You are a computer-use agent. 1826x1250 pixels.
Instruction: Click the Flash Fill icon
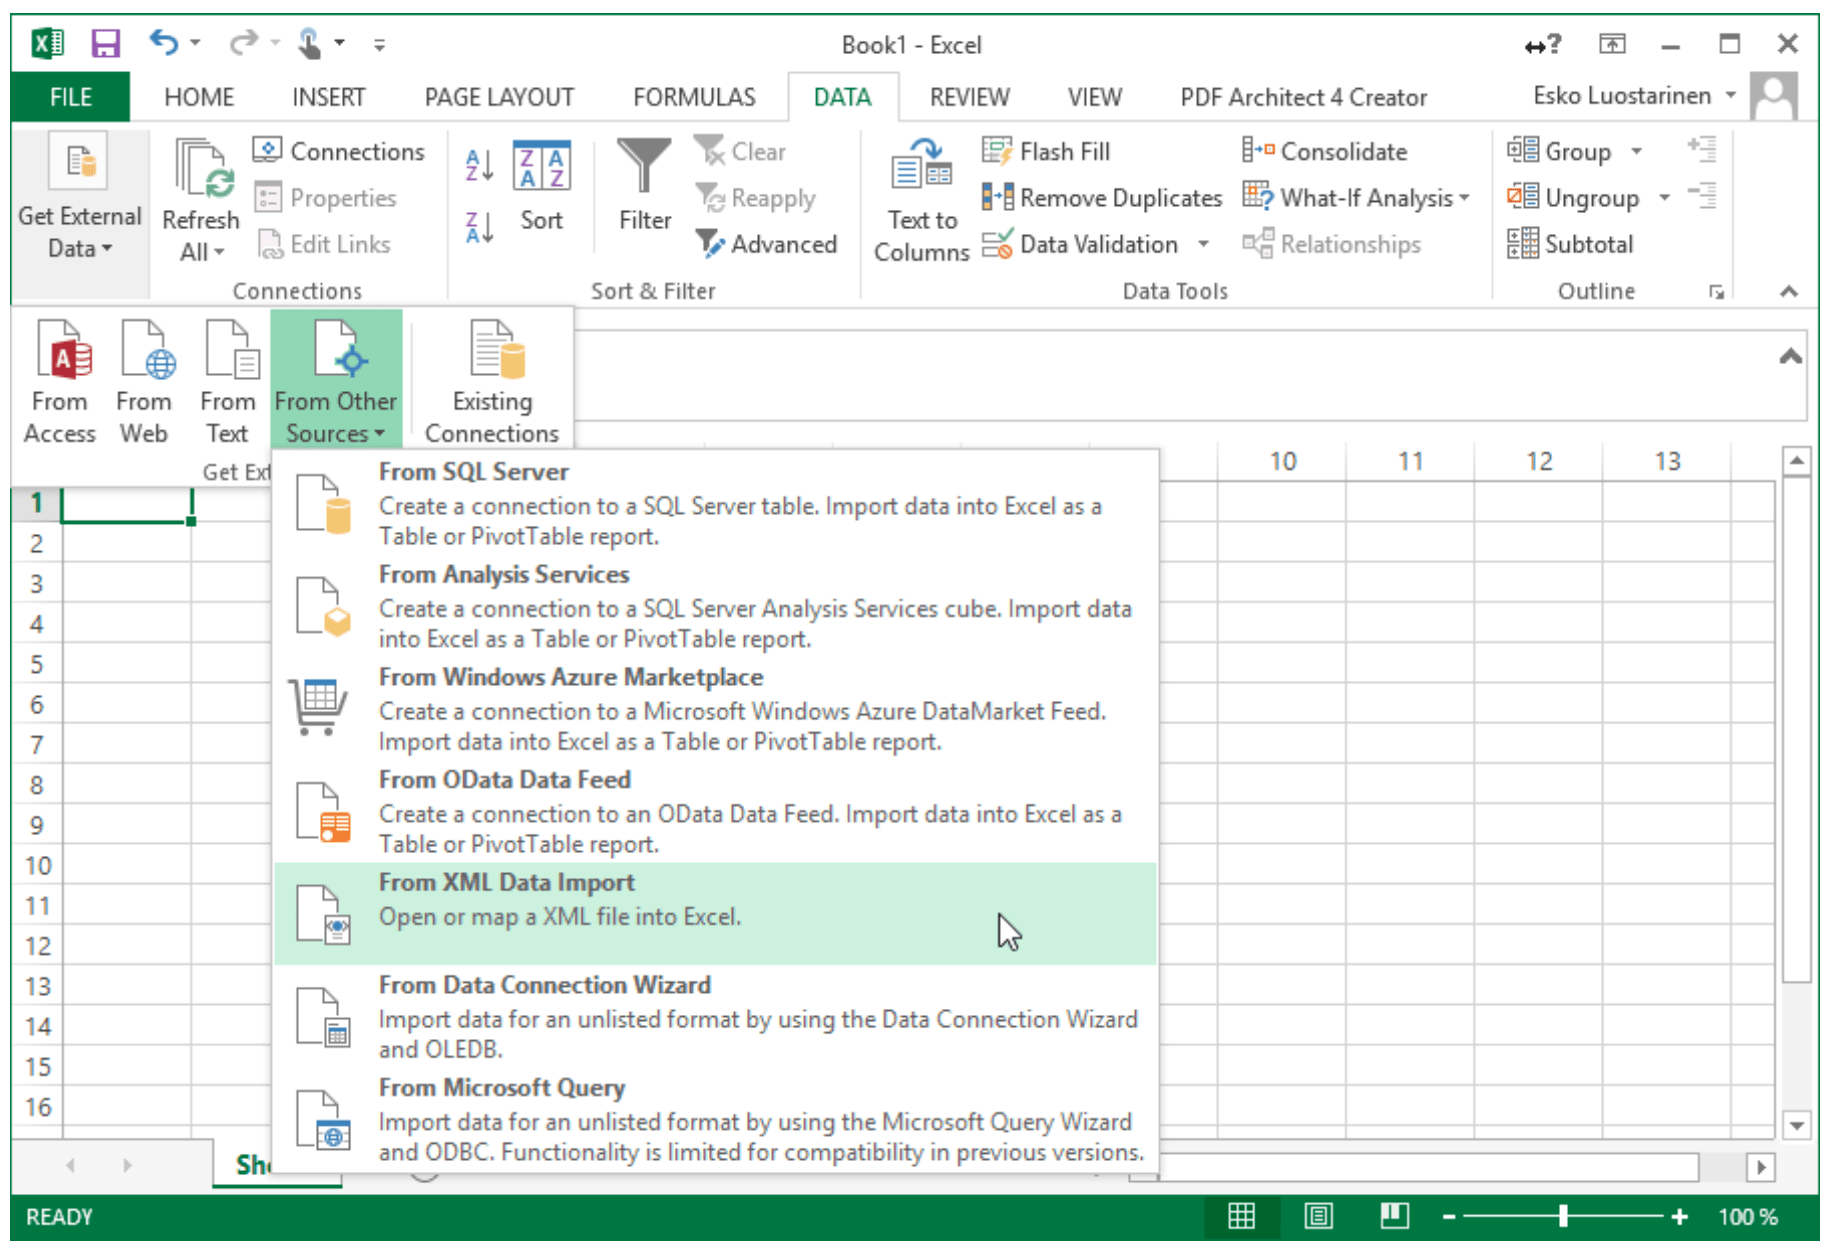[x=1046, y=150]
